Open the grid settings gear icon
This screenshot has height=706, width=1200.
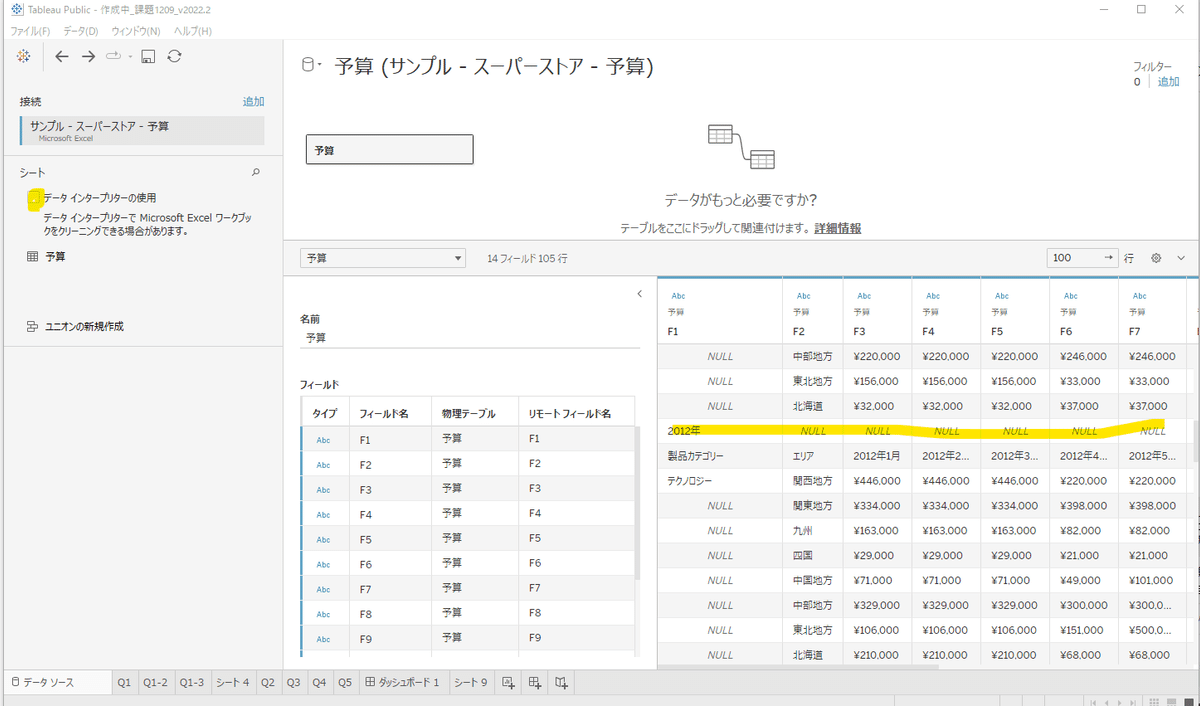(x=1156, y=258)
